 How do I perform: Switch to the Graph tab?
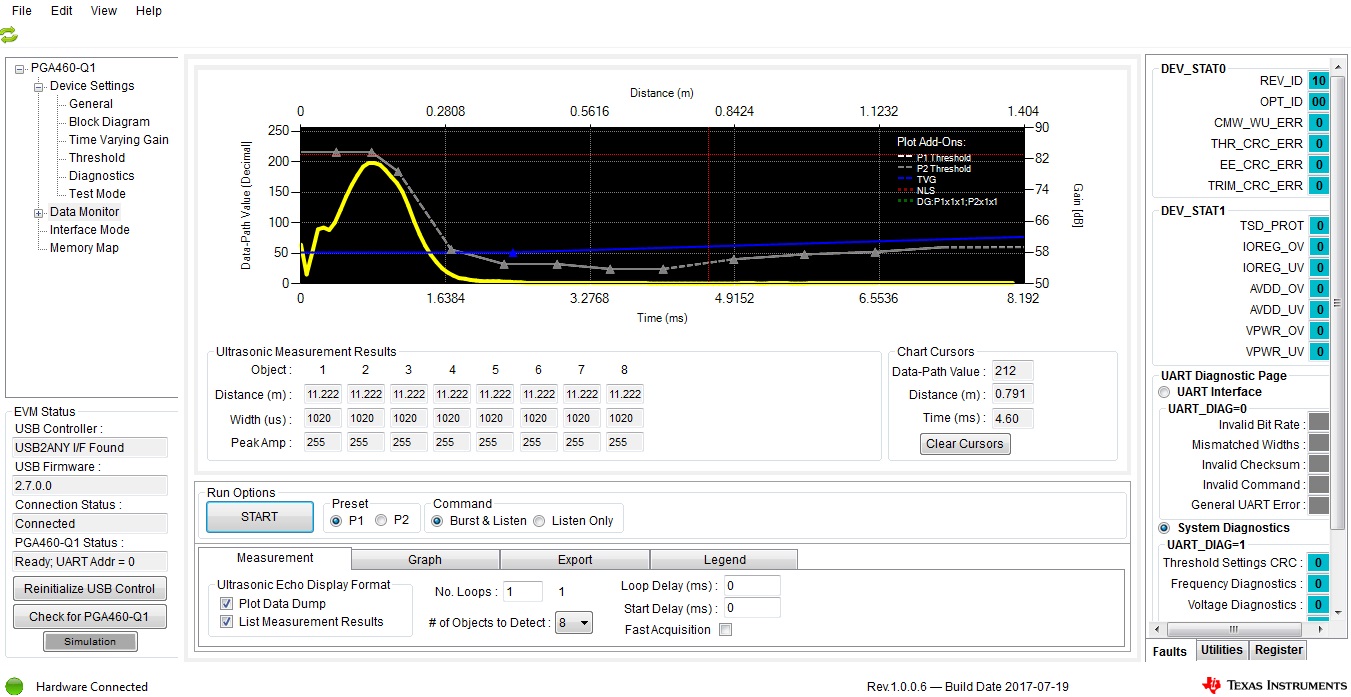pyautogui.click(x=425, y=560)
